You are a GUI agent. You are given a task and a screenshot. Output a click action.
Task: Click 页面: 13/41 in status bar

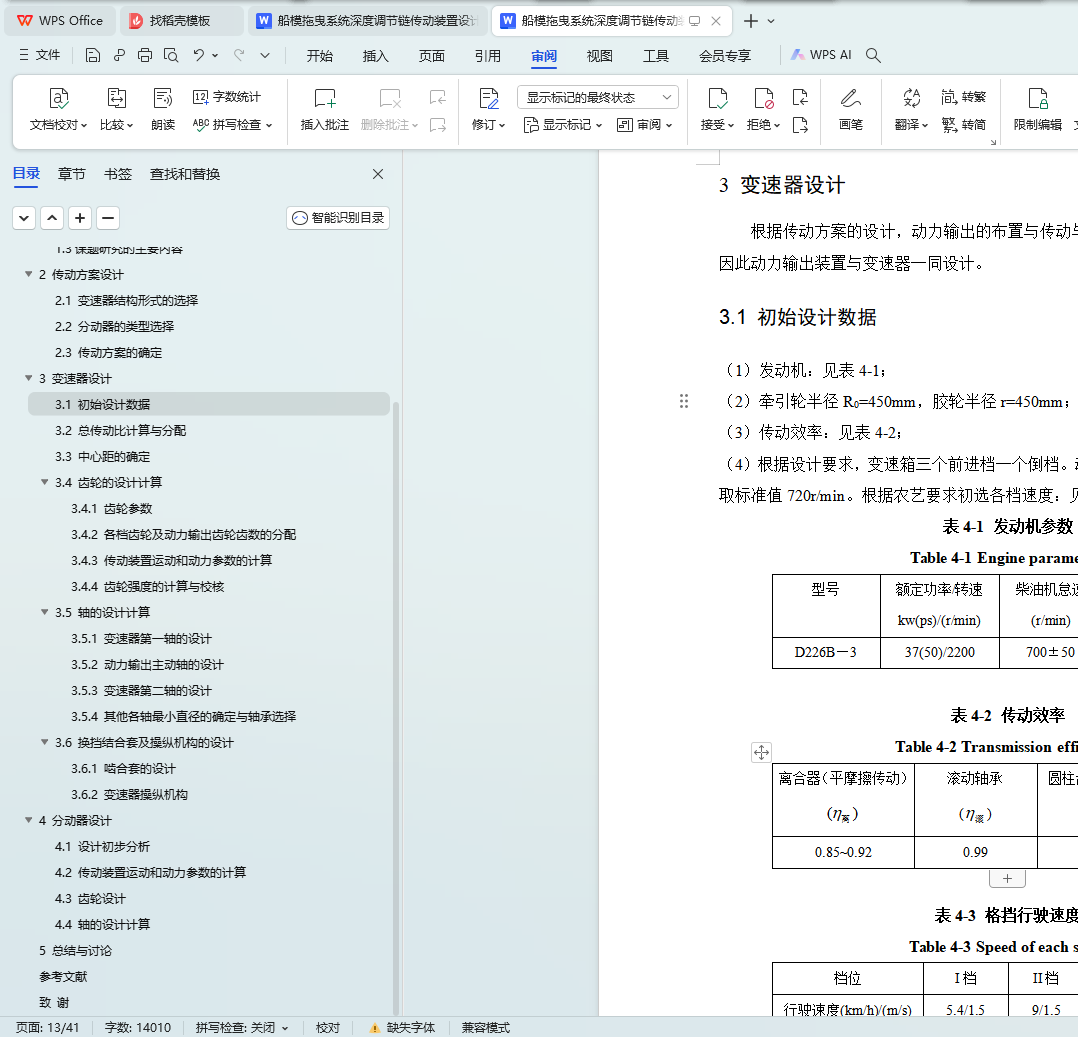tap(47, 1027)
